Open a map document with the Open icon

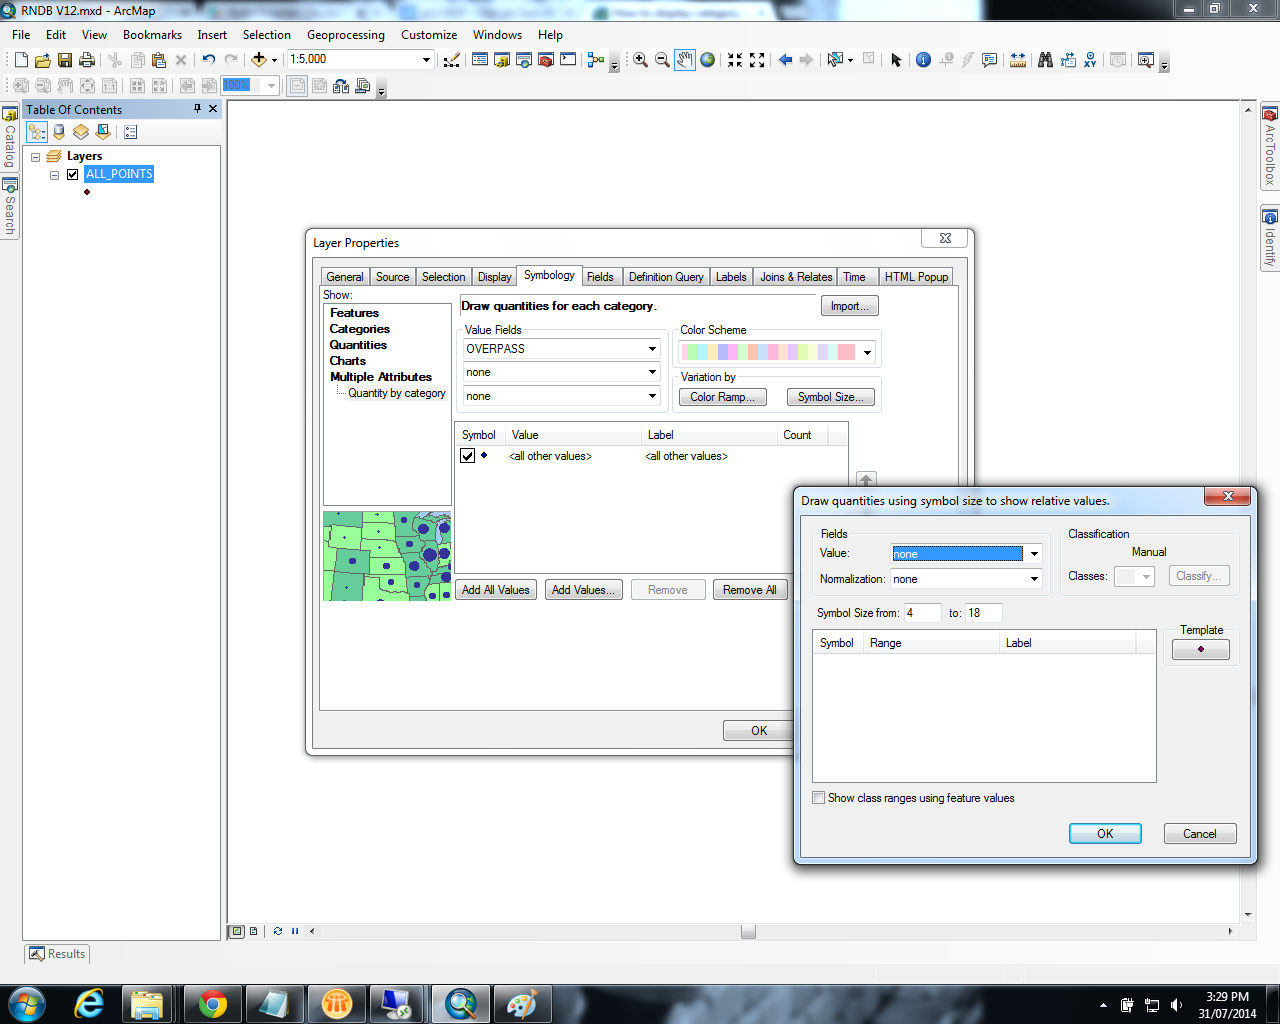point(42,60)
